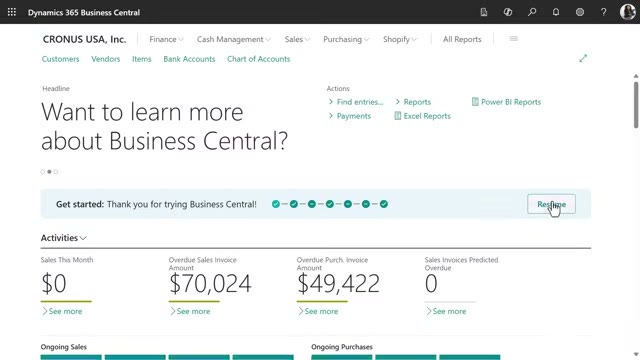Click Dynamics 365 Business Central title
Viewport: 640px width, 360px height.
[x=84, y=12]
